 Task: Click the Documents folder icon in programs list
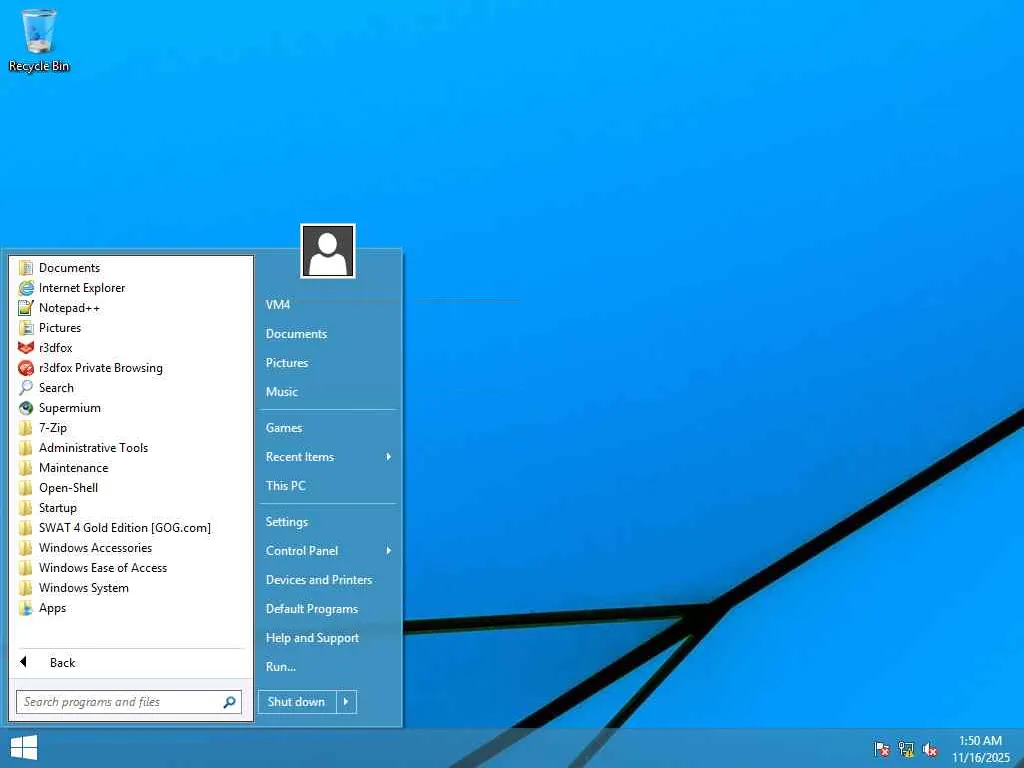tap(26, 268)
